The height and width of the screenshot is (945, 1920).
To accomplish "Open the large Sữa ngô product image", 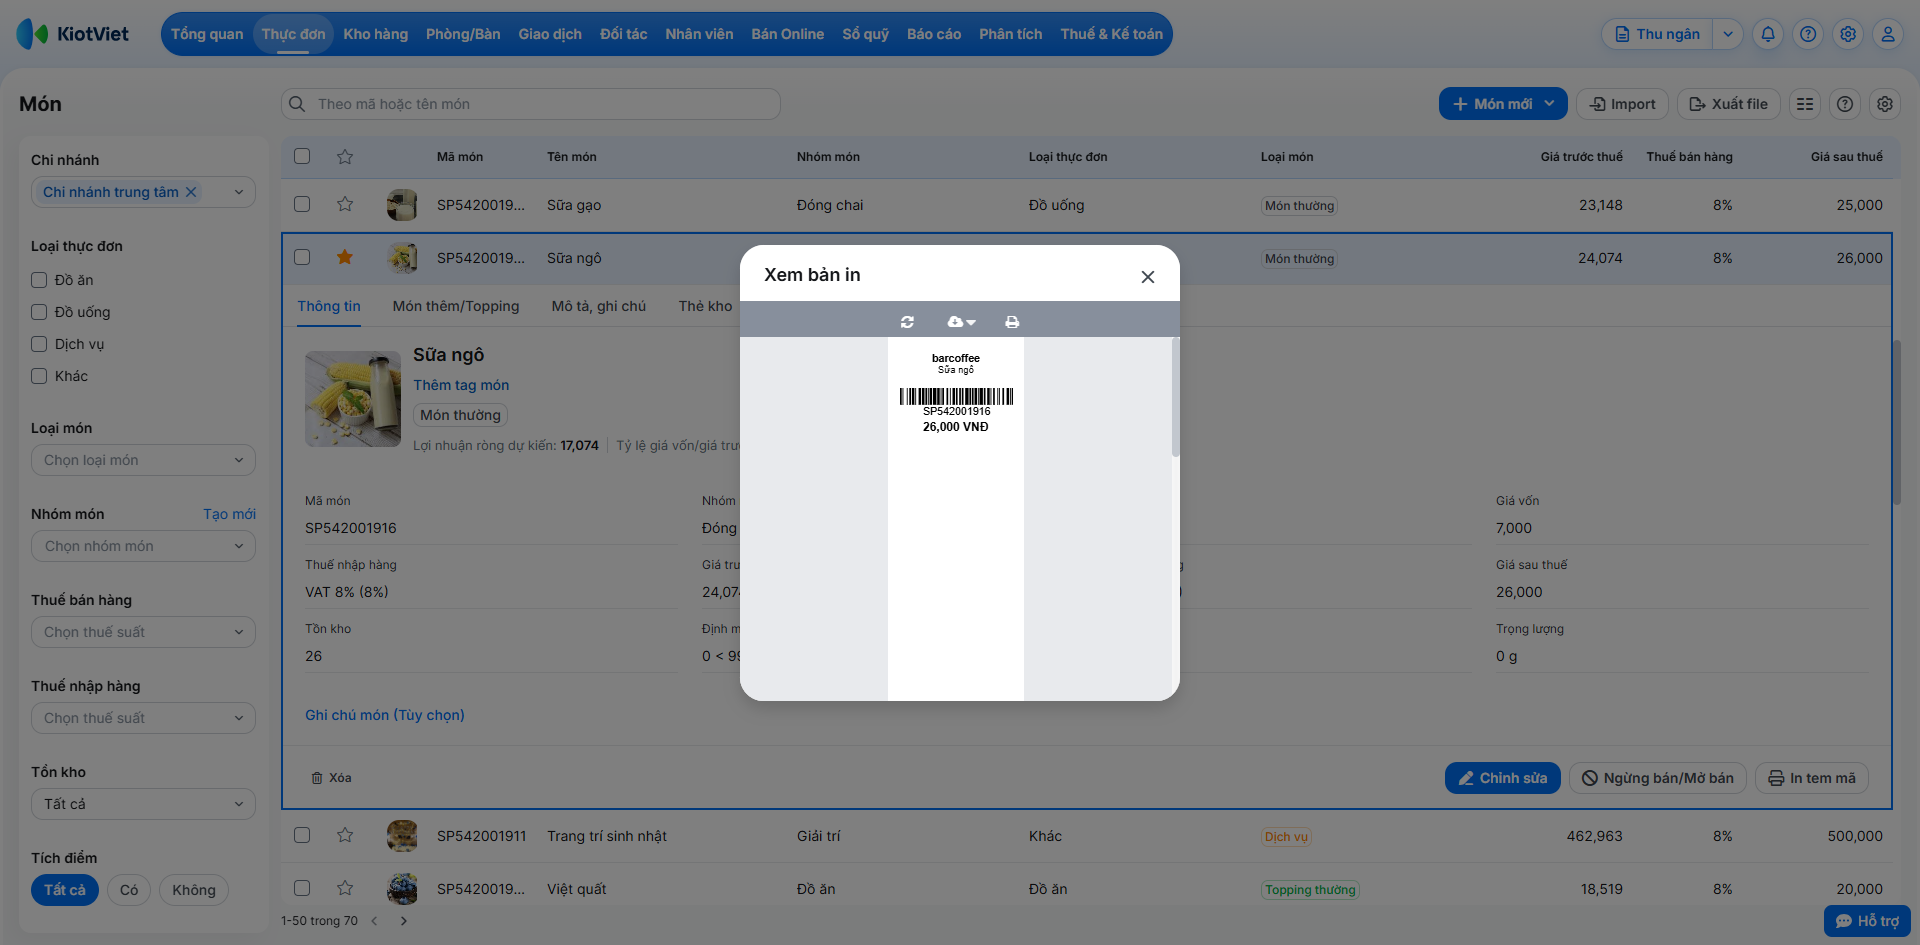I will point(353,399).
